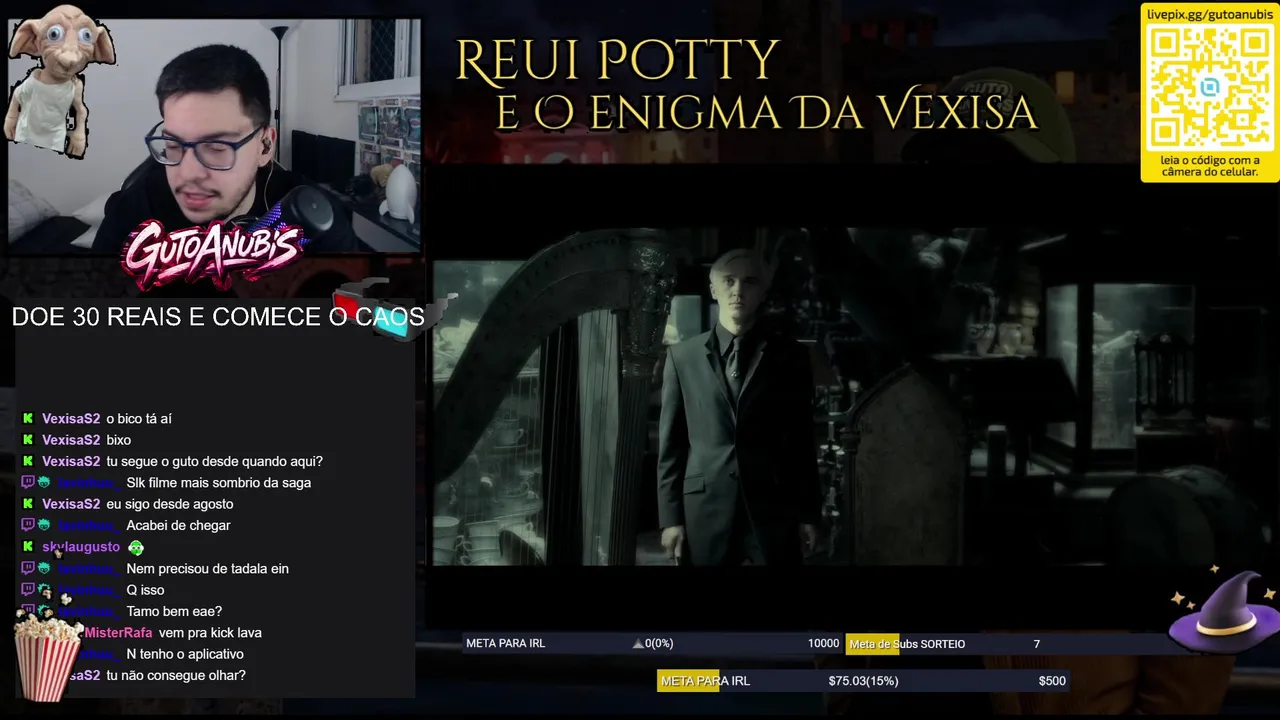This screenshot has height=720, width=1280.
Task: Click the "DOE 30 REAIS E COMECE O CAOS" banner
Action: pos(218,317)
